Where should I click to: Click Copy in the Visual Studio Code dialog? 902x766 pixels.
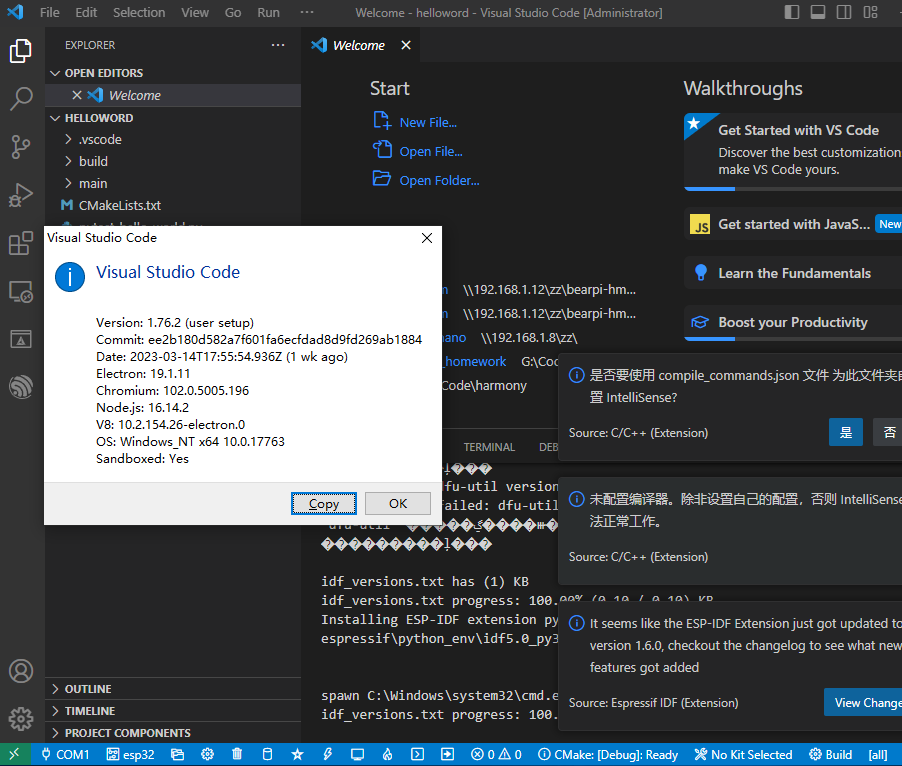tap(323, 503)
